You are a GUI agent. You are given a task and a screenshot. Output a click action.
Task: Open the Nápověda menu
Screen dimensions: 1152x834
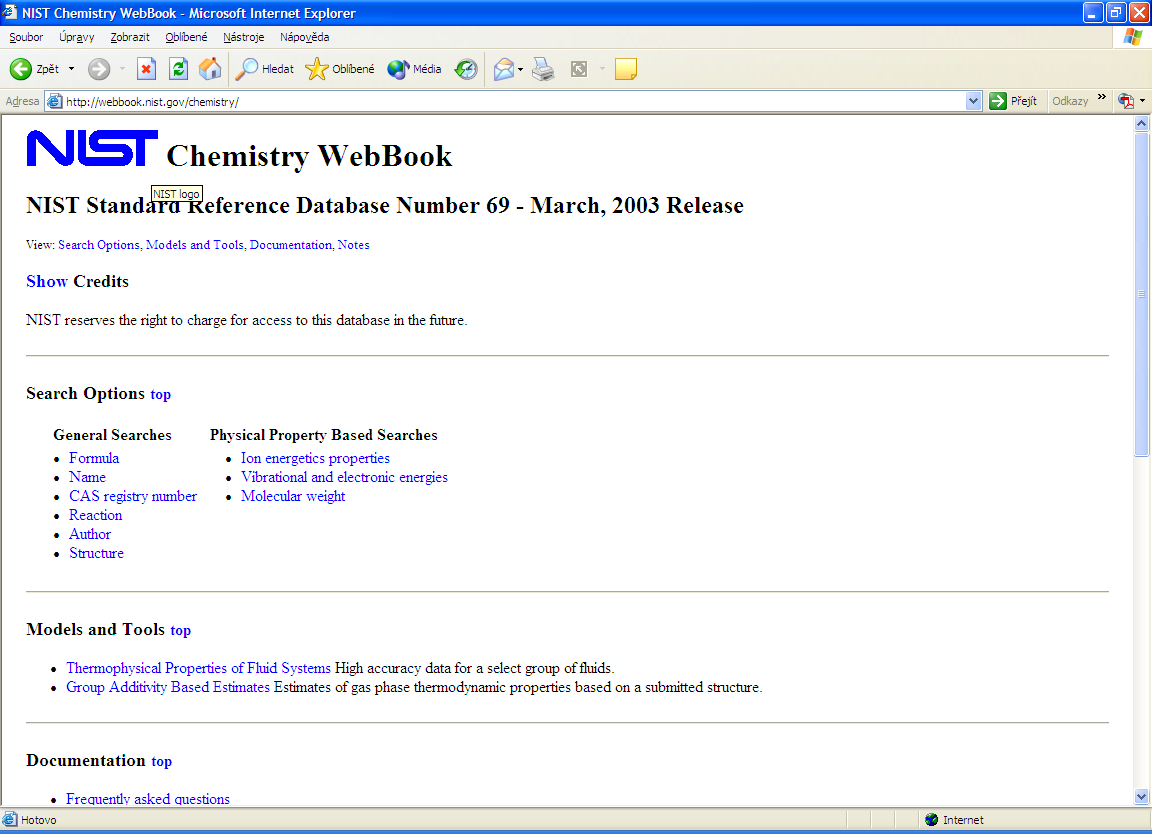tap(304, 37)
